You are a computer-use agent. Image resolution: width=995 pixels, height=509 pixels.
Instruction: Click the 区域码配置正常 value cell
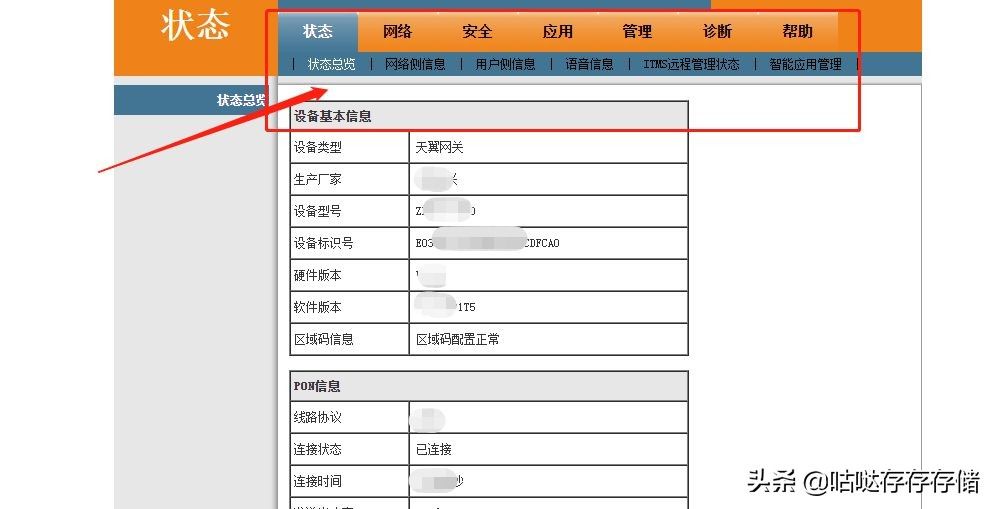tap(548, 340)
